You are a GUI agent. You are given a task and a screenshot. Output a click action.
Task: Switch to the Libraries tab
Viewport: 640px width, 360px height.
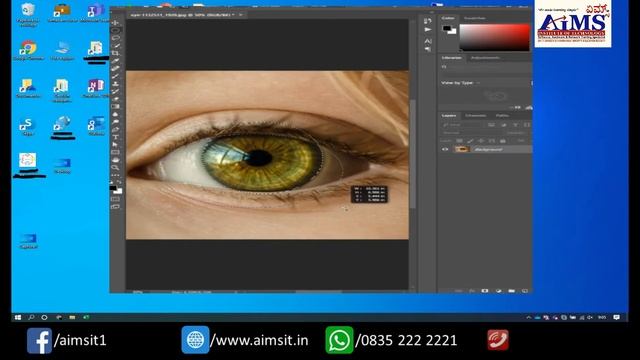coord(451,58)
